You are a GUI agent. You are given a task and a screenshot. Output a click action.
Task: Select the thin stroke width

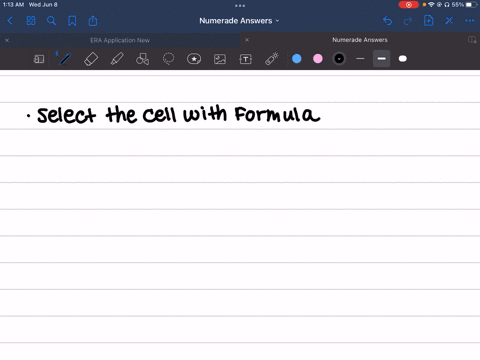click(x=360, y=59)
